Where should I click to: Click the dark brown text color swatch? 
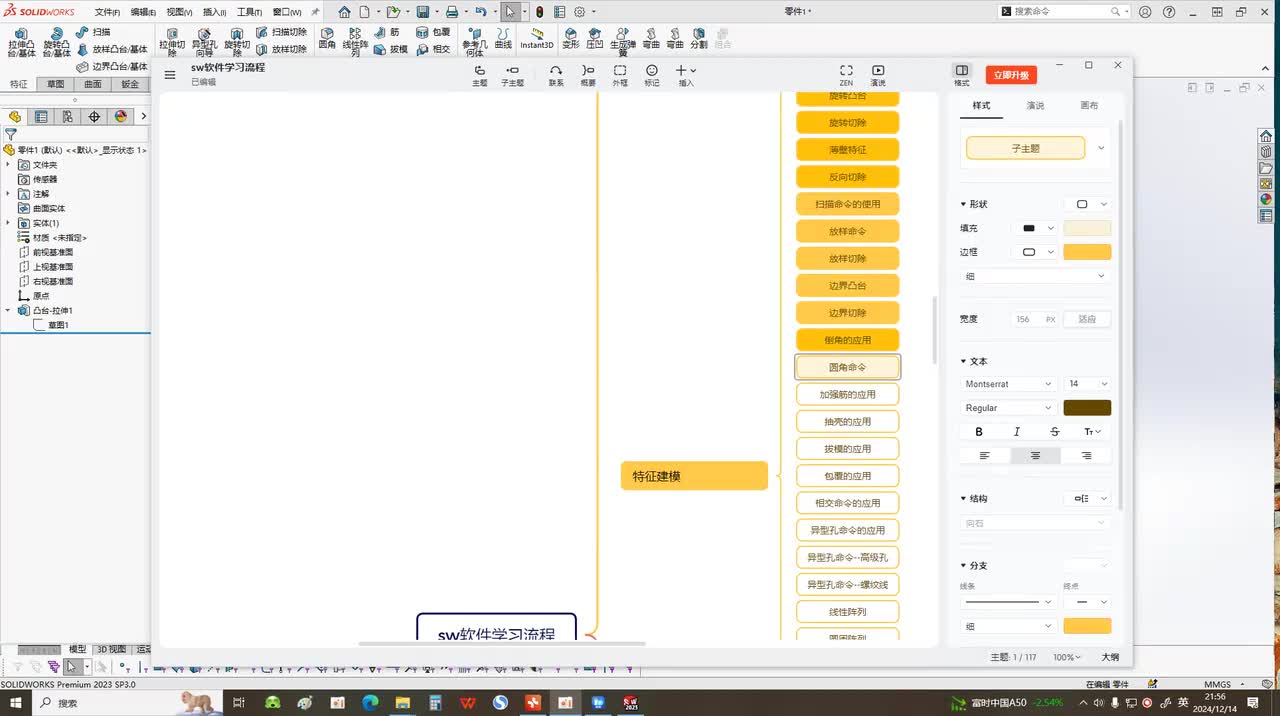click(1087, 408)
